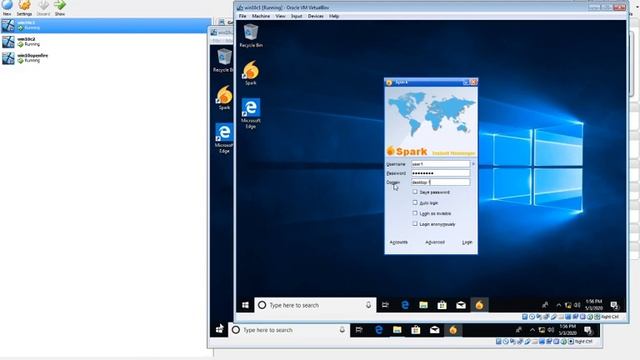
Task: Select the win10c2 virtual machine
Action: point(106,42)
